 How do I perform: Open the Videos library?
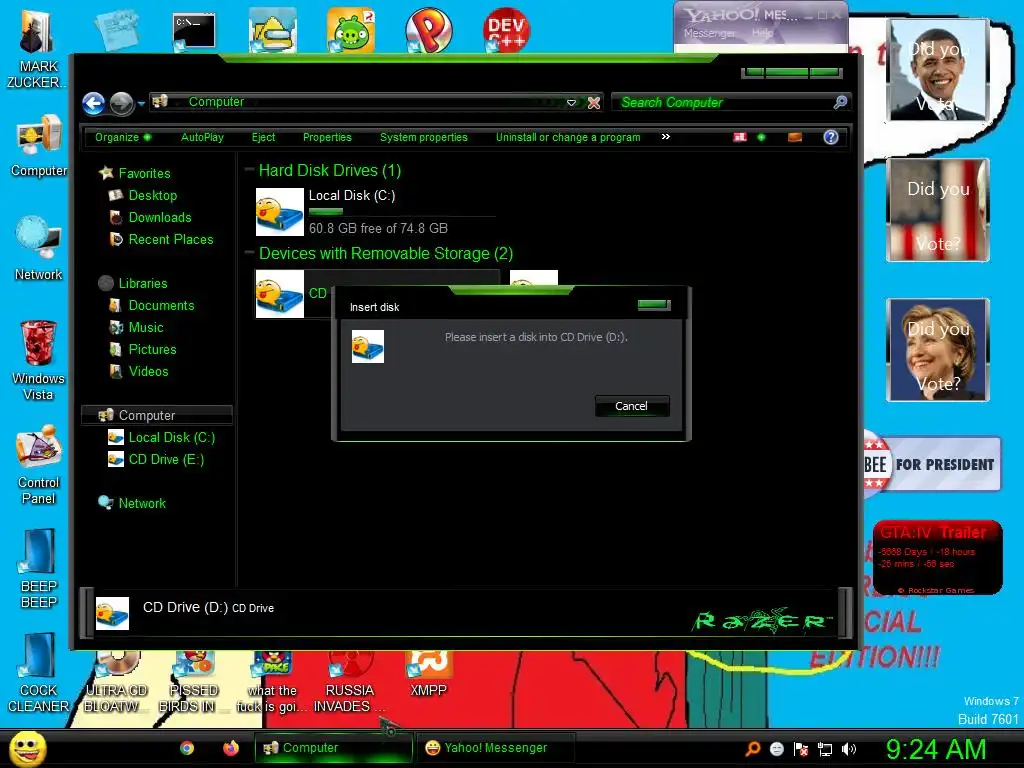click(148, 372)
